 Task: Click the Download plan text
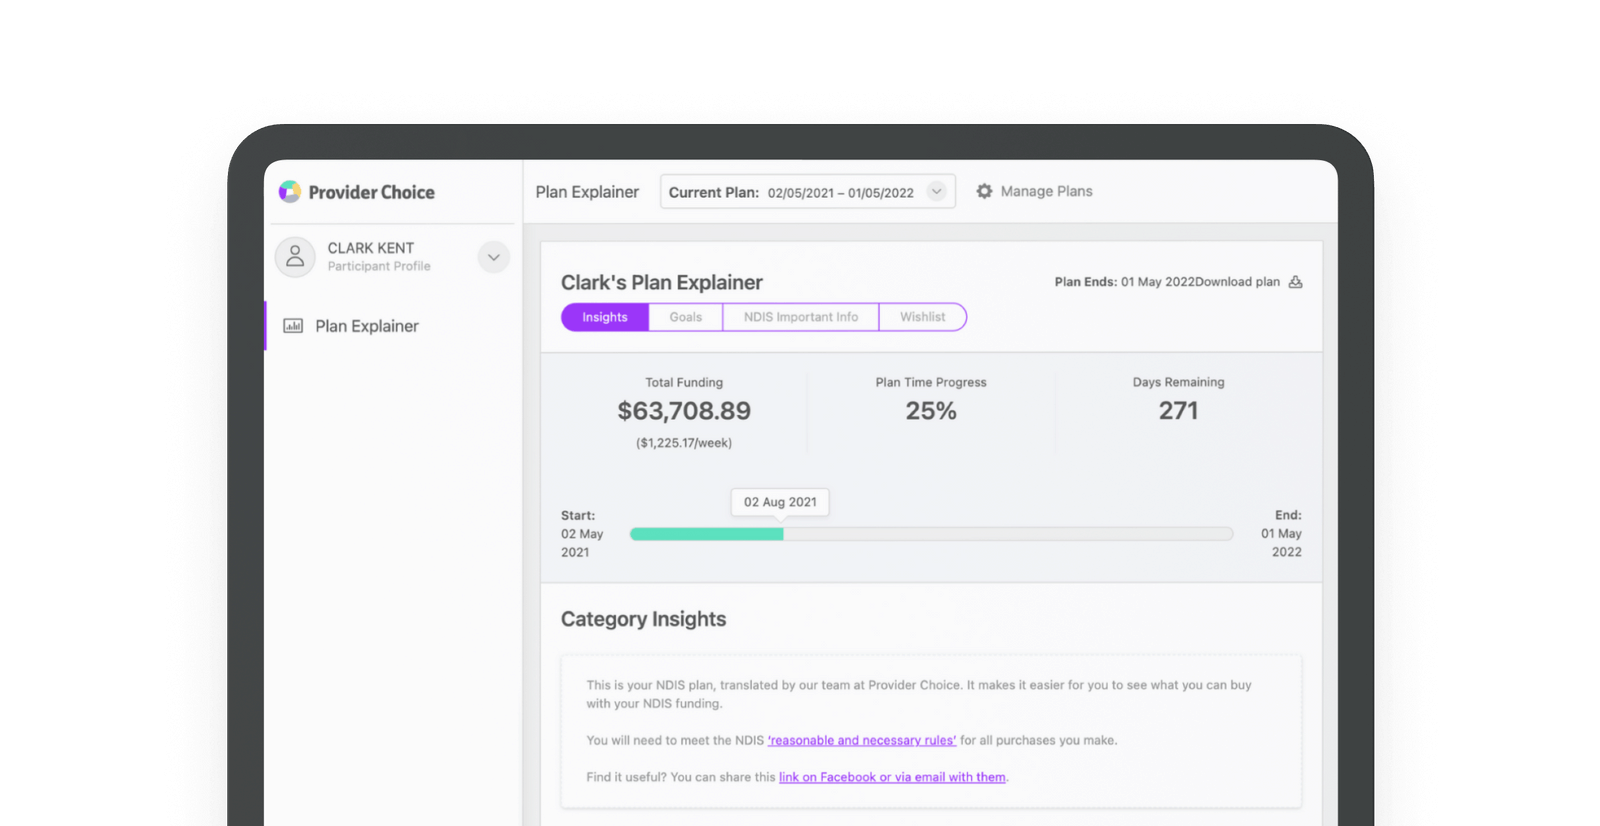click(1238, 282)
